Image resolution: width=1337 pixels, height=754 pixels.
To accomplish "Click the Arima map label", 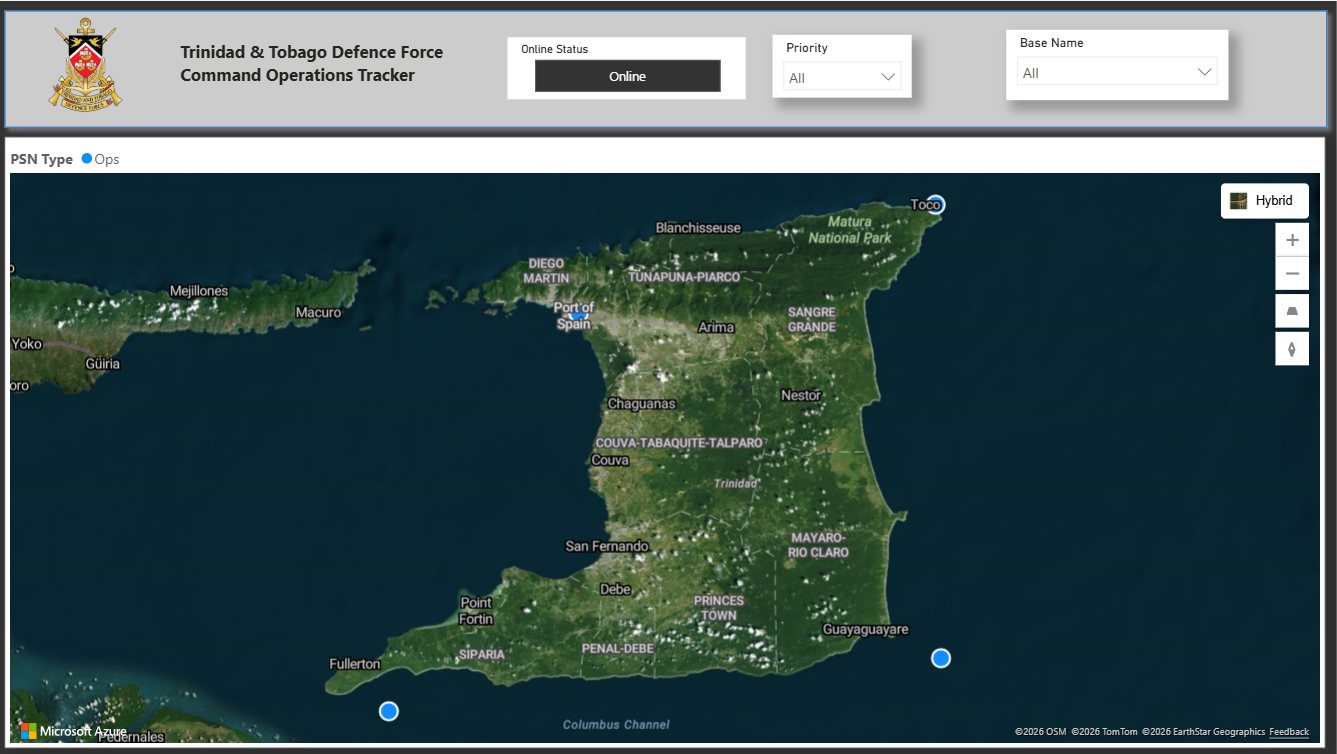I will (x=716, y=327).
